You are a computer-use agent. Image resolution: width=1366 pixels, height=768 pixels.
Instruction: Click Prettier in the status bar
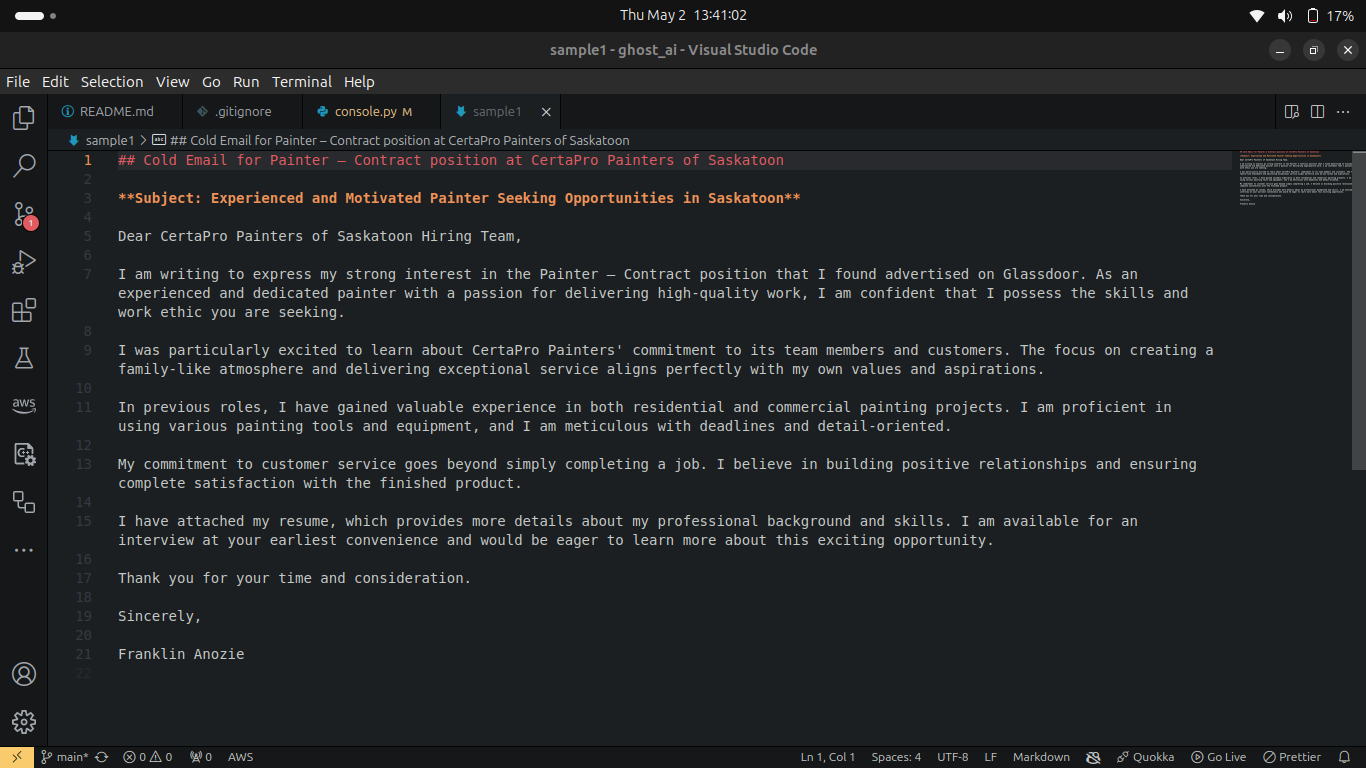[x=1292, y=757]
